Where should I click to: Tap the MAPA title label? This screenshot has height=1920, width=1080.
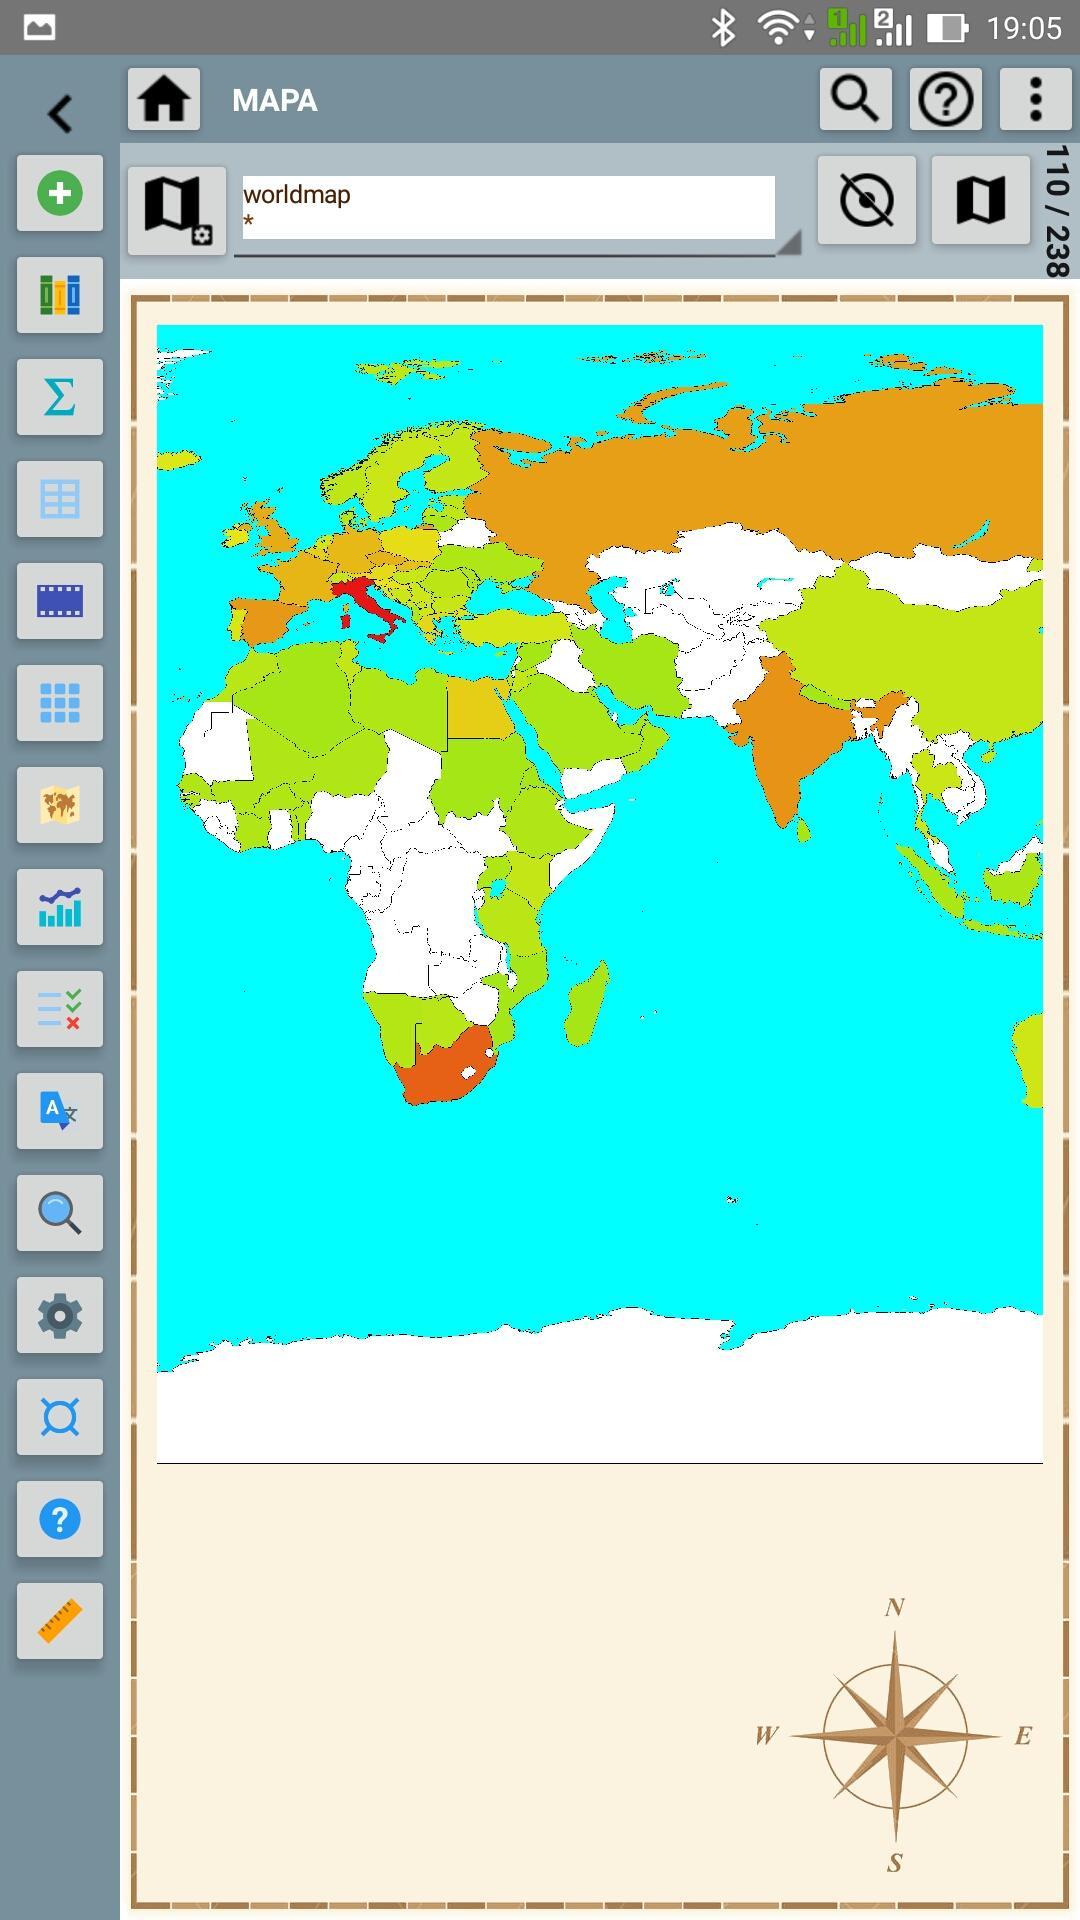(x=275, y=101)
